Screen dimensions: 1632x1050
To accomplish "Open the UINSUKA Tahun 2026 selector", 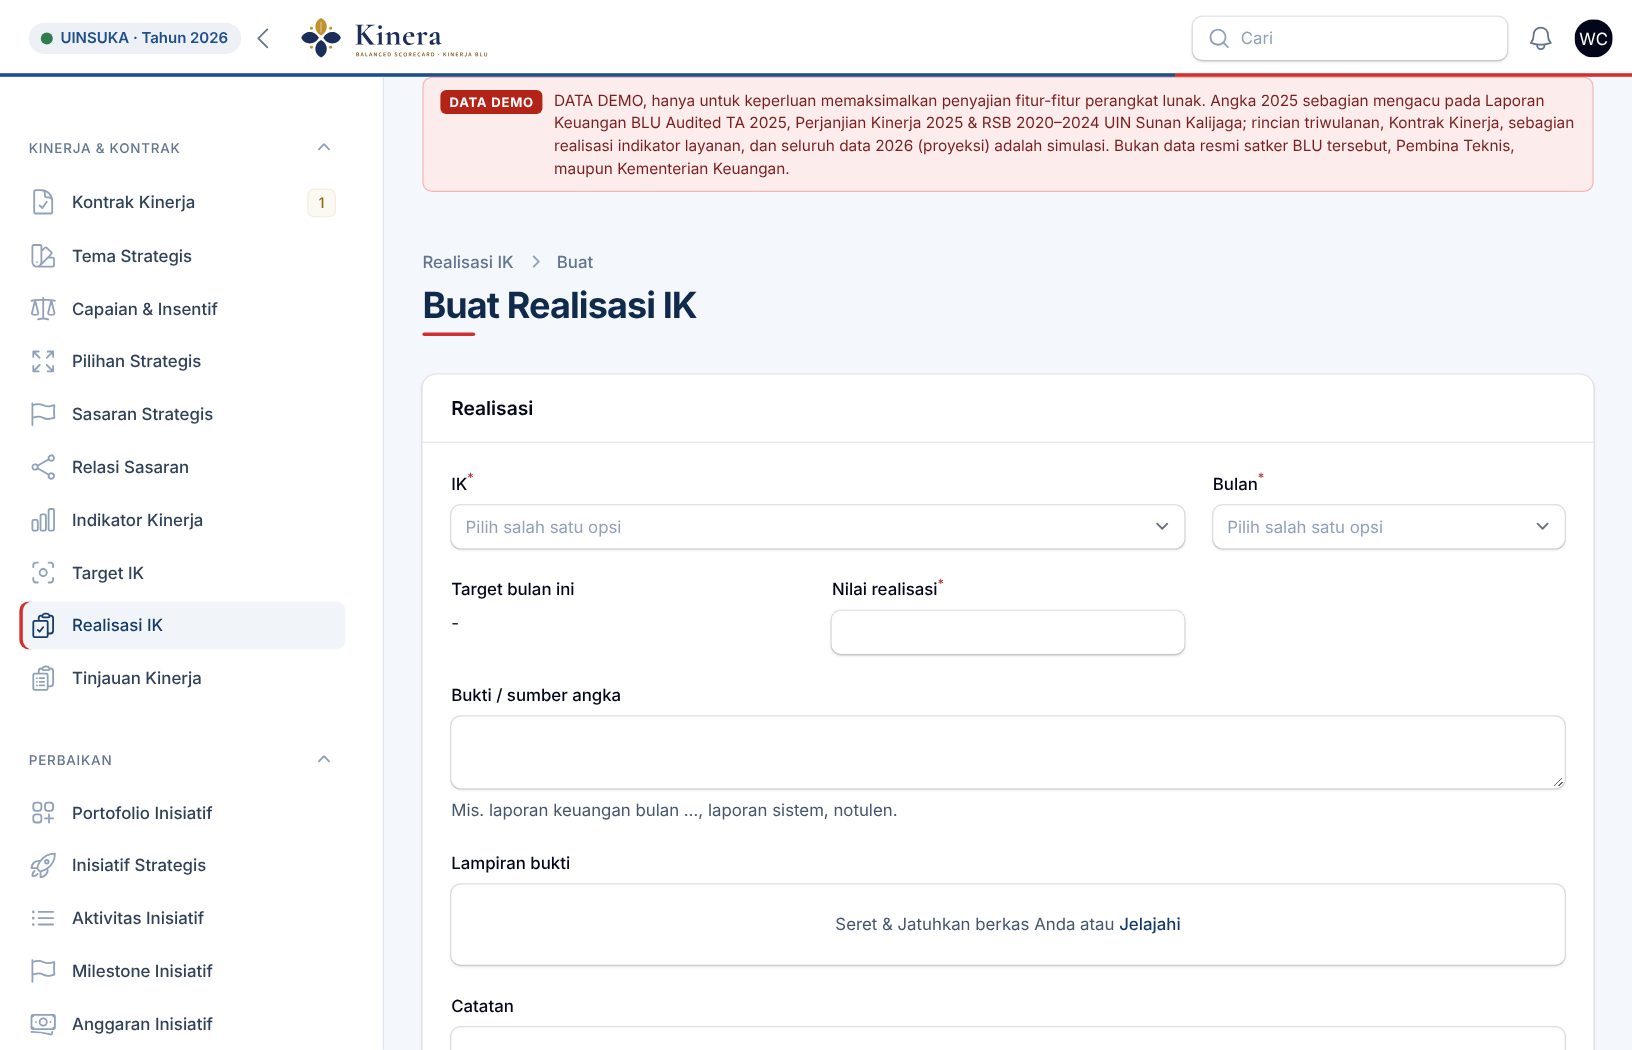I will click(135, 38).
